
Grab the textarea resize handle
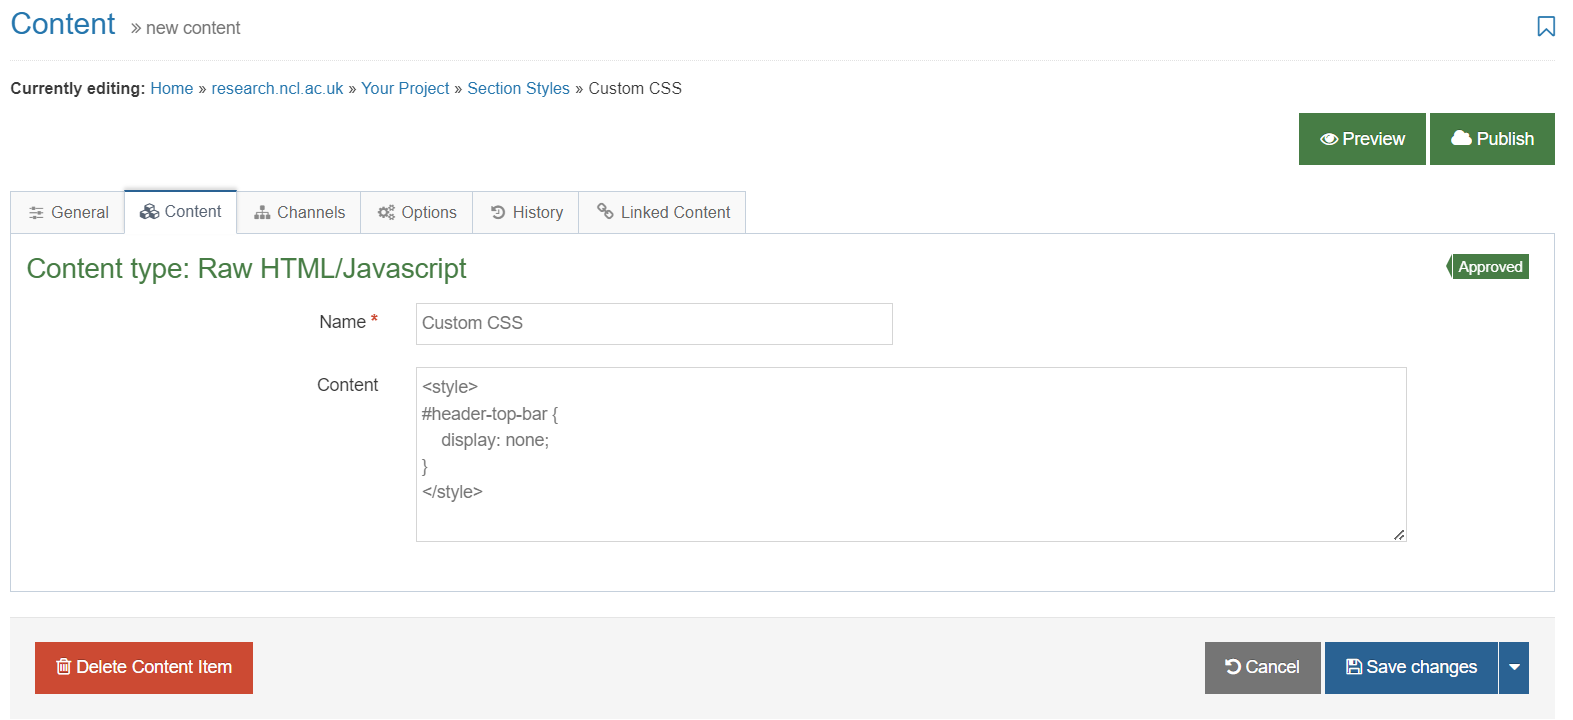click(x=1398, y=535)
